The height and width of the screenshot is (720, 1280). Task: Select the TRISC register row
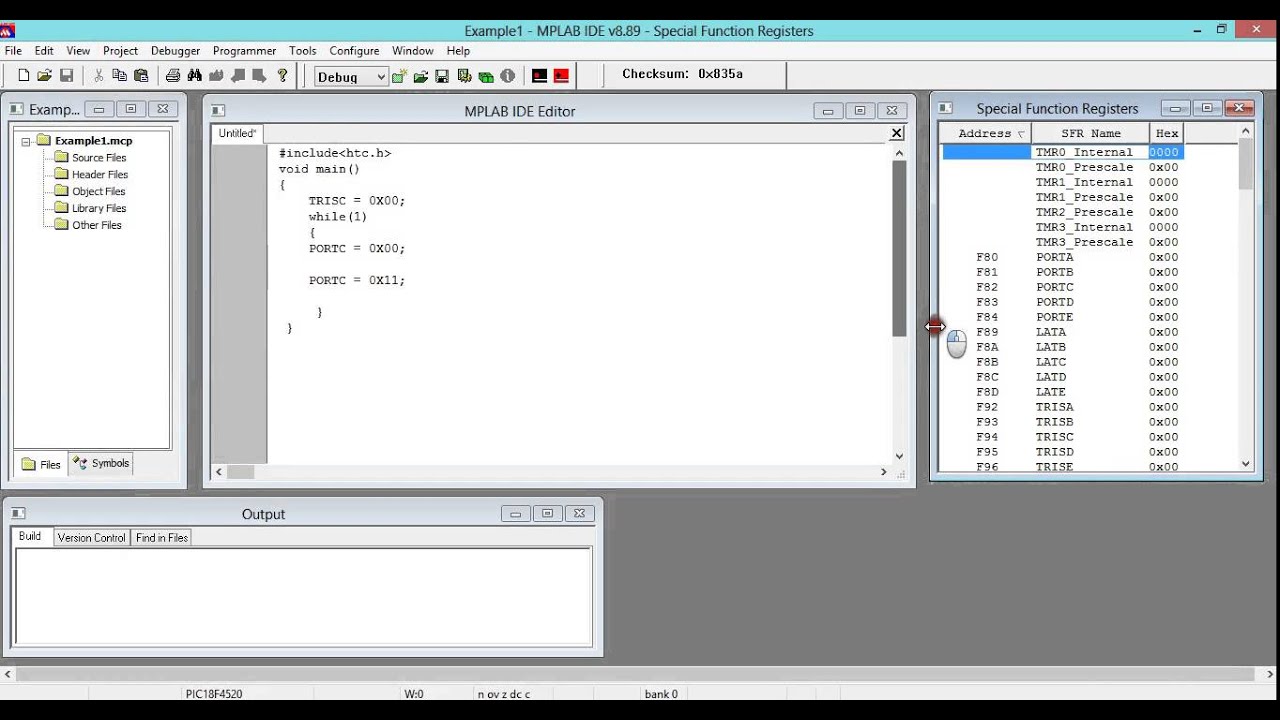[1063, 437]
